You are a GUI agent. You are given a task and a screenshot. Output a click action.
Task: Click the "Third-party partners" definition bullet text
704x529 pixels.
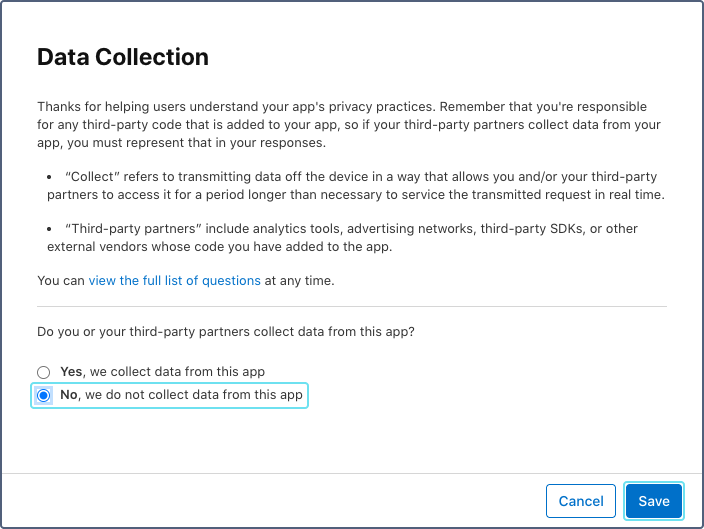click(x=343, y=238)
